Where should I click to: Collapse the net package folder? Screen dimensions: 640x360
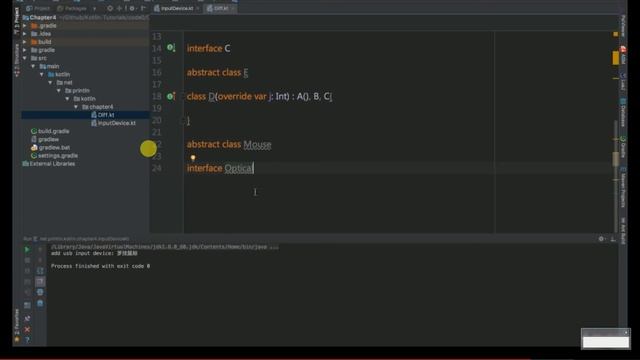[x=50, y=82]
